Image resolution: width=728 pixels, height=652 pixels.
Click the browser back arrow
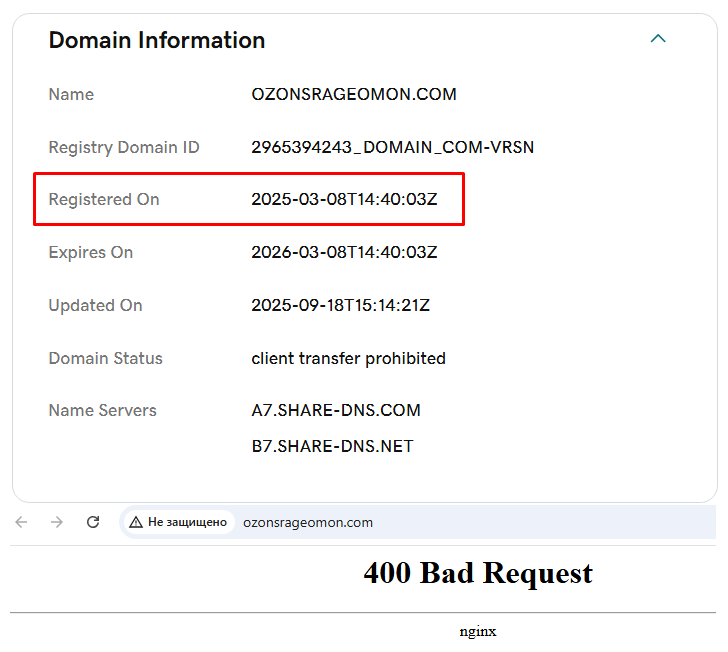pos(22,522)
